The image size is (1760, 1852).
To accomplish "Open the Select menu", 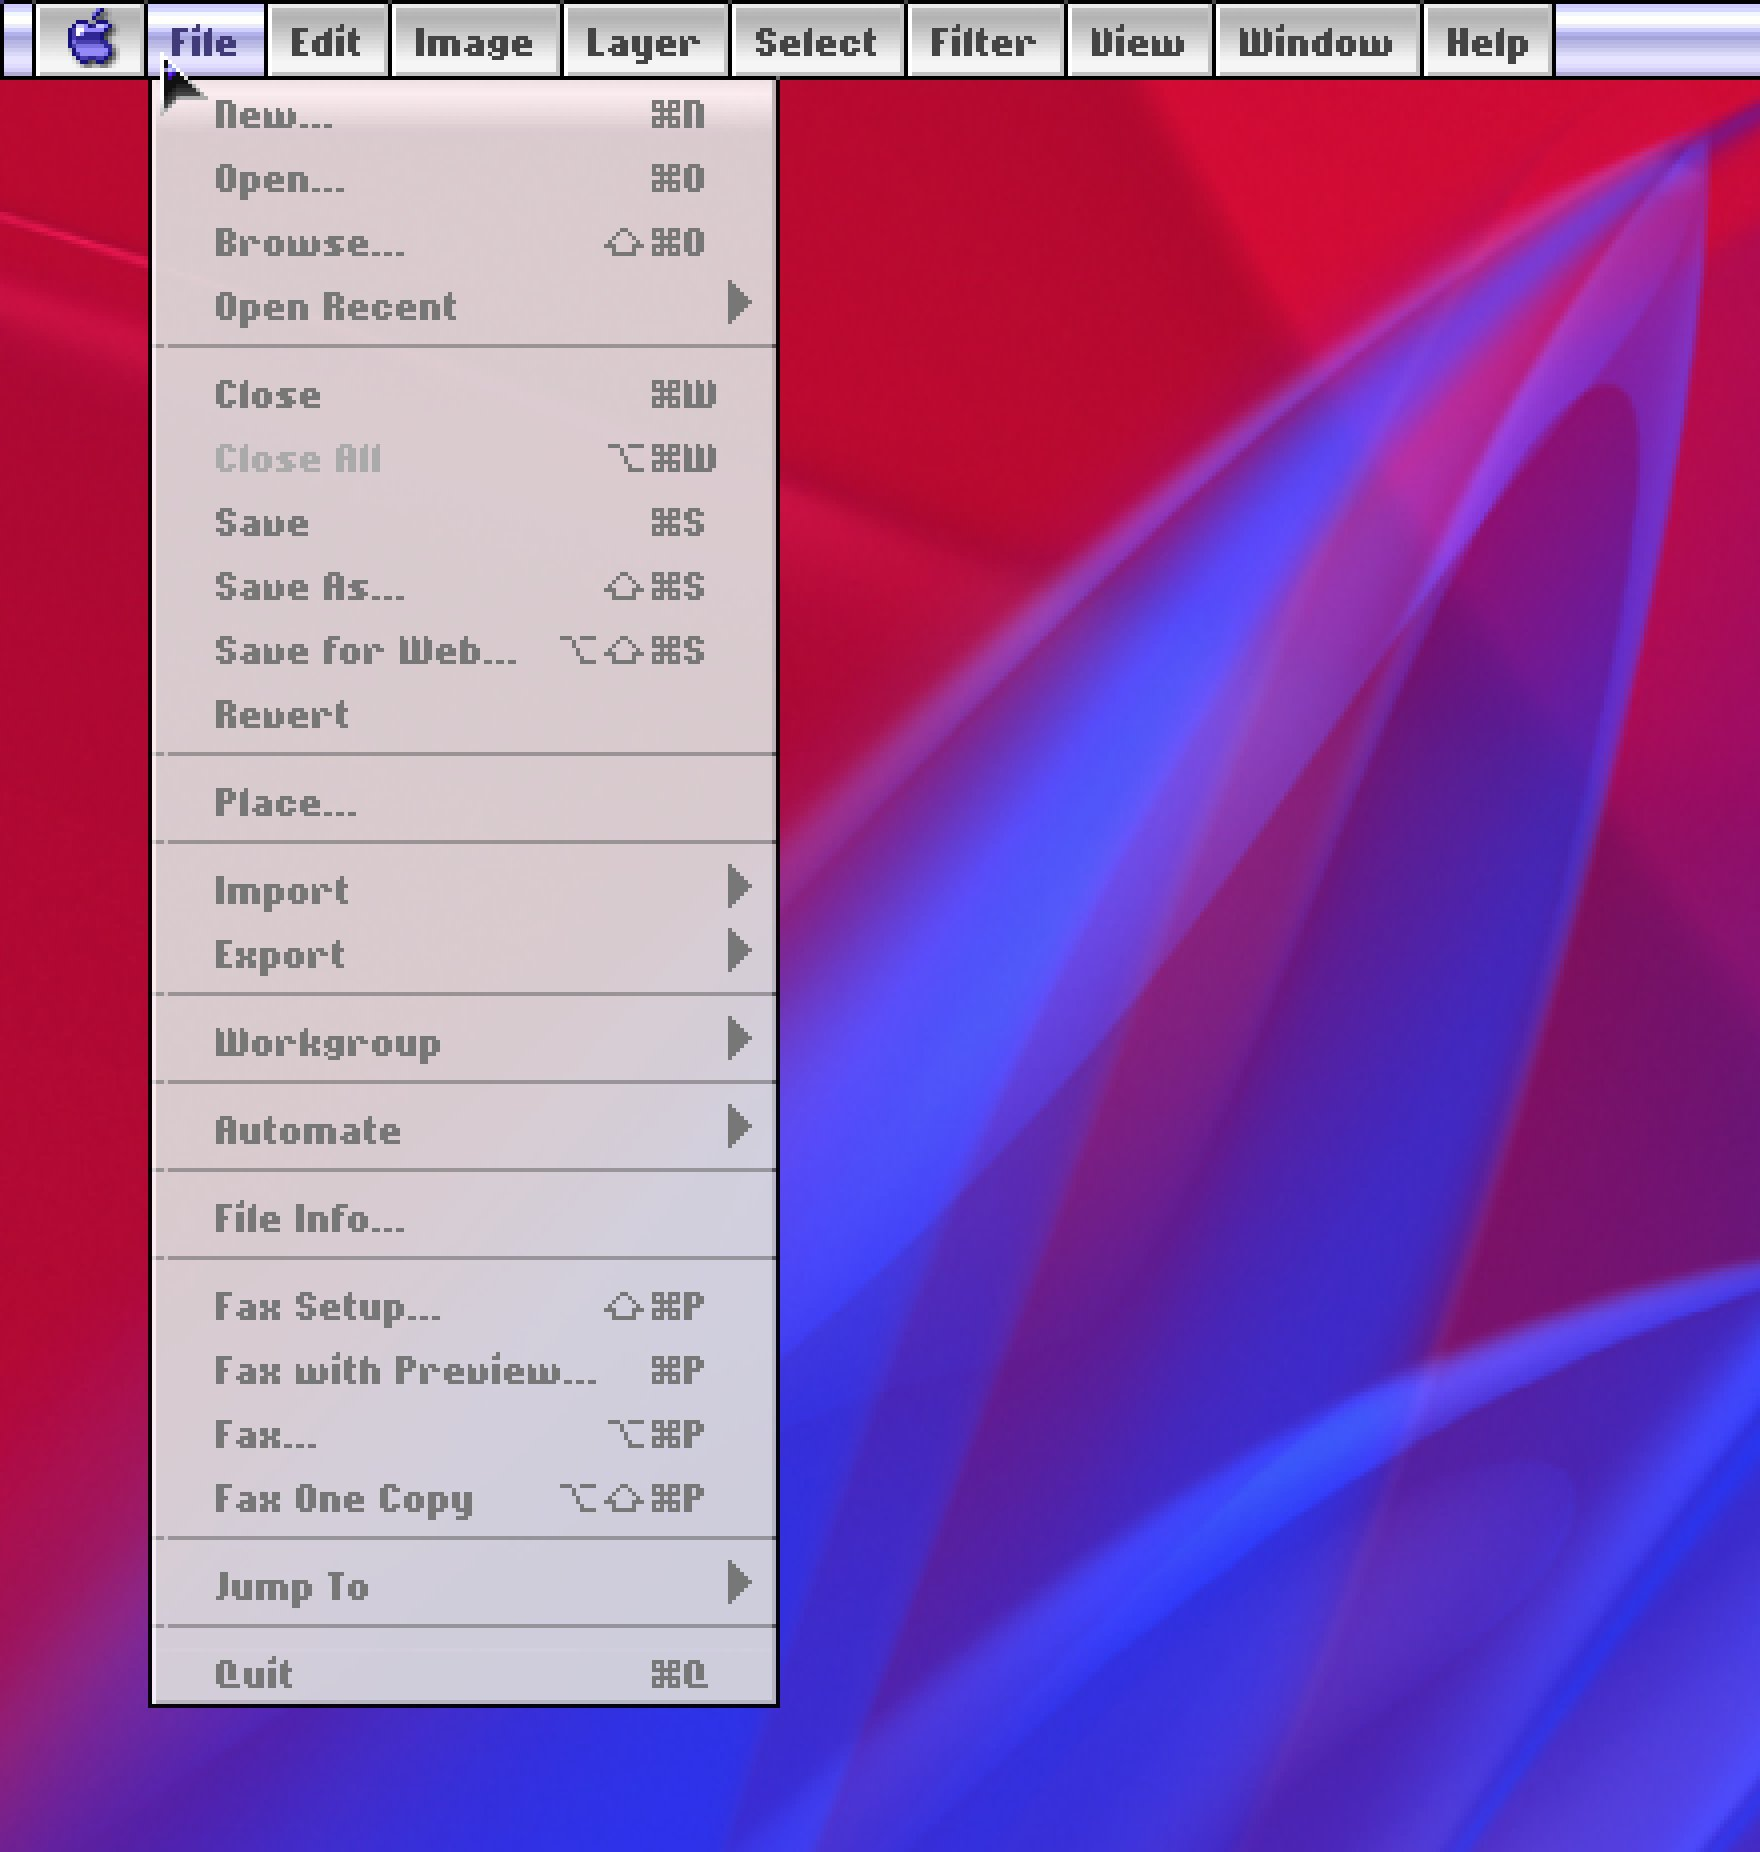I will [816, 40].
